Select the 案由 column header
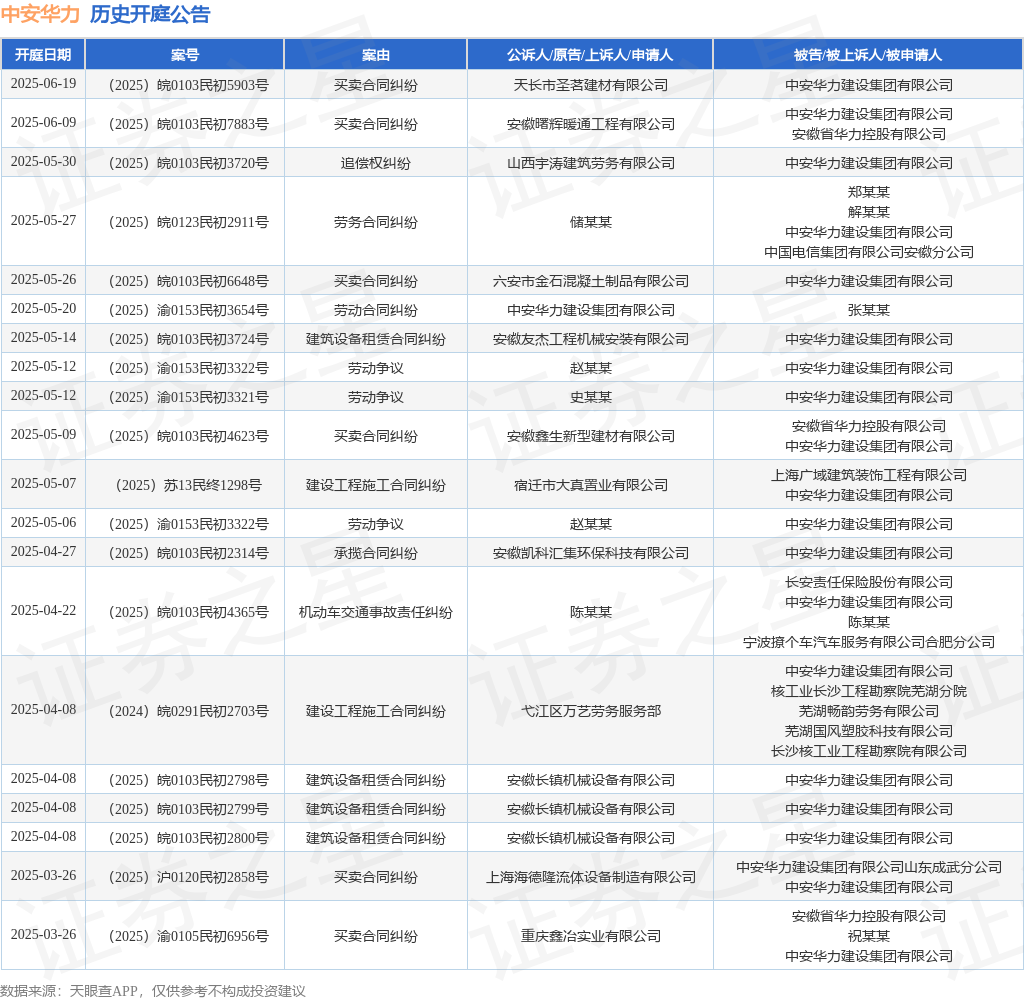Viewport: 1024px width, 1000px height. point(376,55)
